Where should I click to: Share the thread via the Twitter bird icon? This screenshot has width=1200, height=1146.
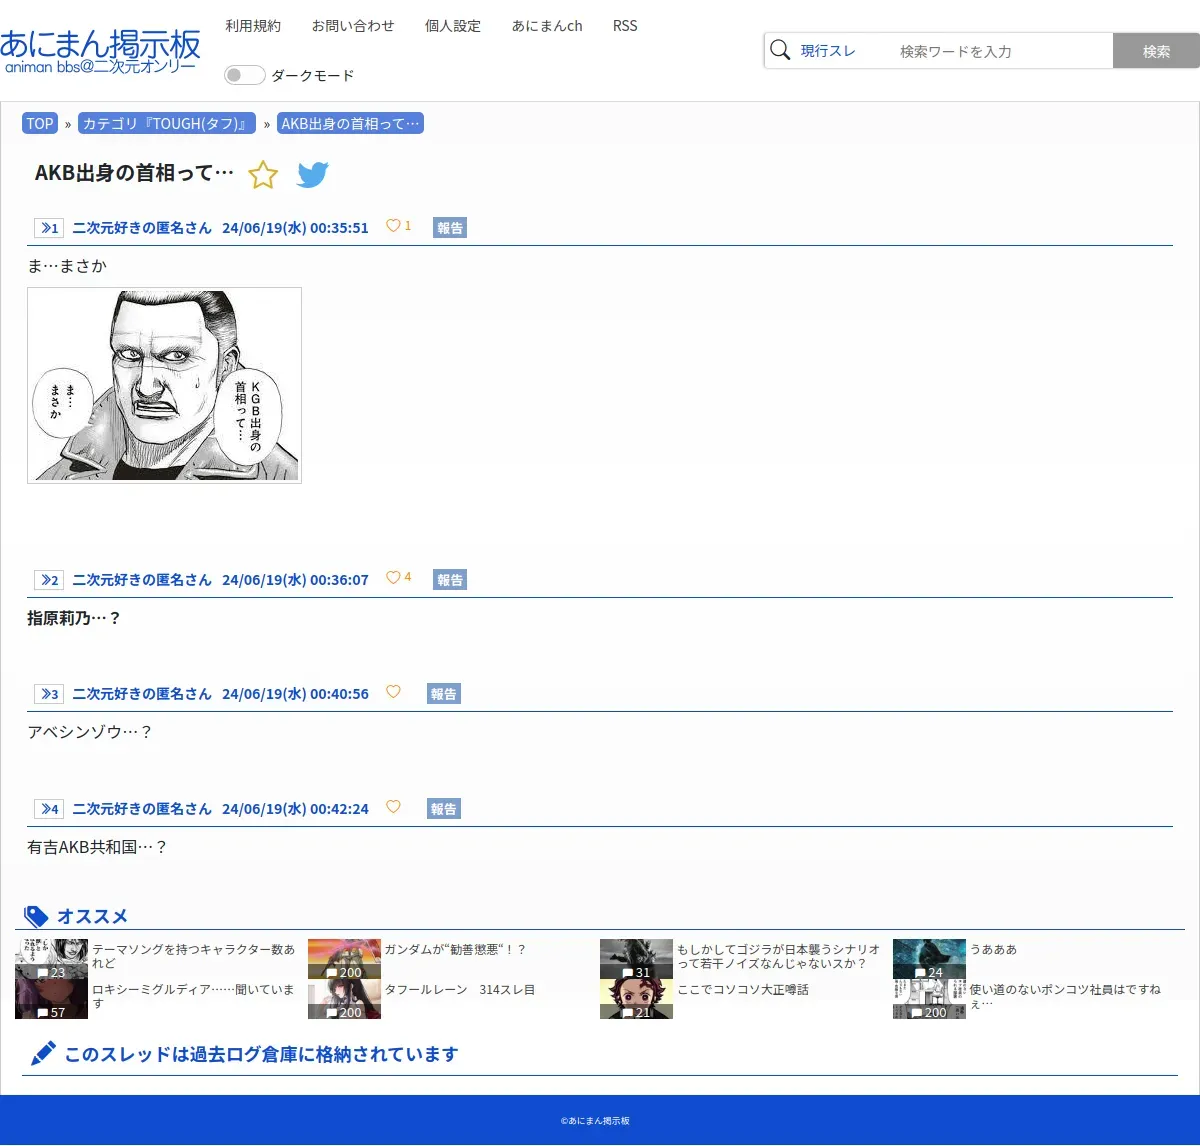313,174
